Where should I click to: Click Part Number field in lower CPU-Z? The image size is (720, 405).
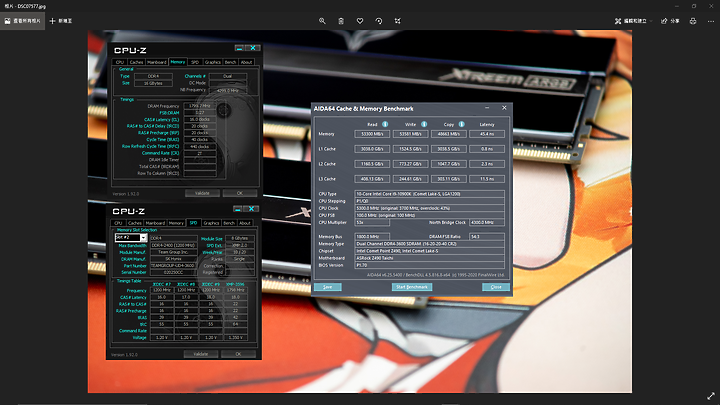174,265
